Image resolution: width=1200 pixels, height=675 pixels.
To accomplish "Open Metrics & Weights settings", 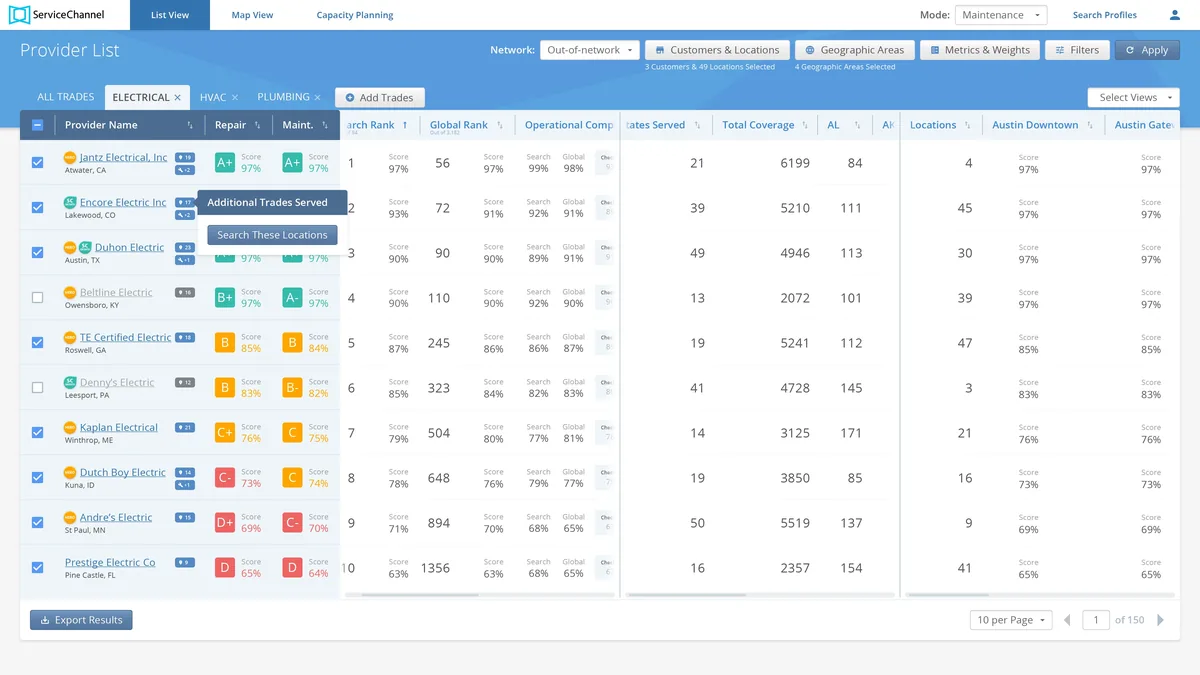I will coord(980,50).
